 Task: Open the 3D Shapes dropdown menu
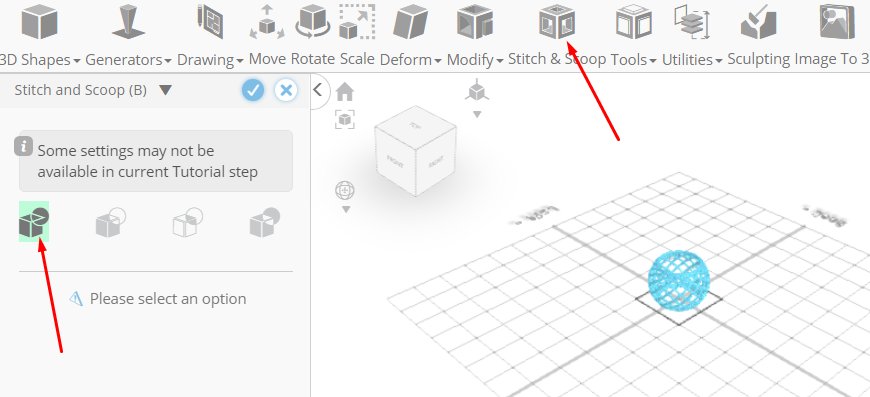[x=39, y=34]
